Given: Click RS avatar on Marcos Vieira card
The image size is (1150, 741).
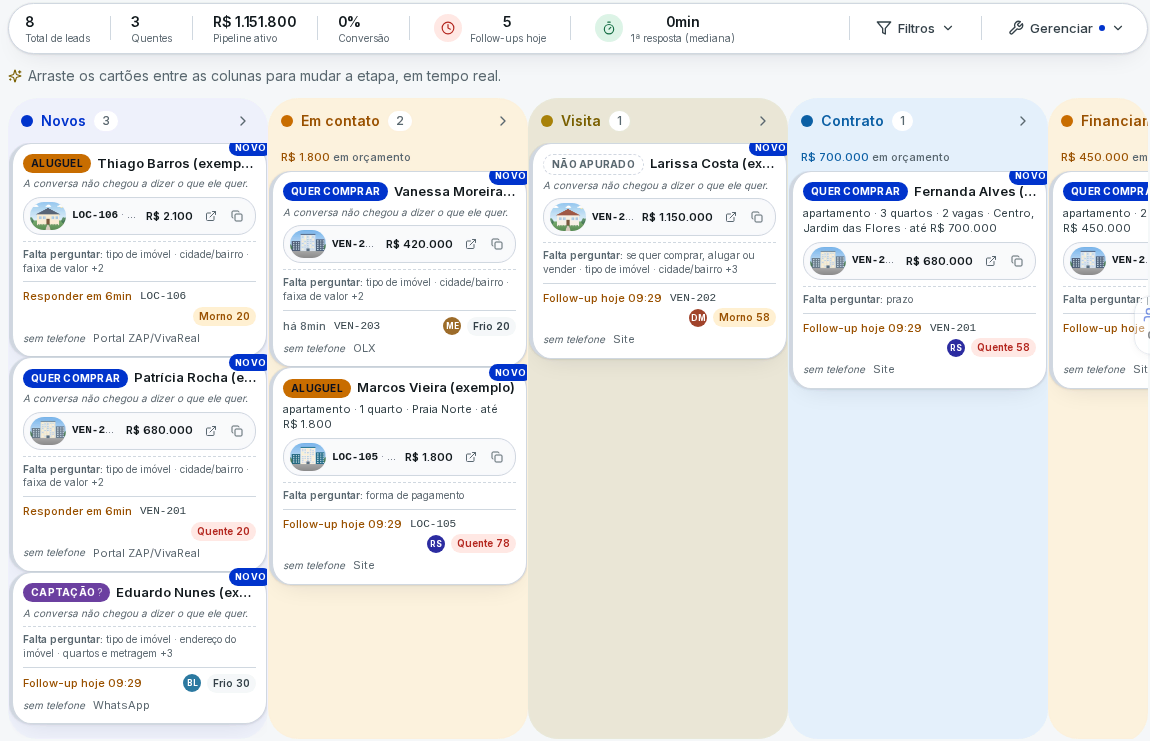Looking at the screenshot, I should [436, 544].
